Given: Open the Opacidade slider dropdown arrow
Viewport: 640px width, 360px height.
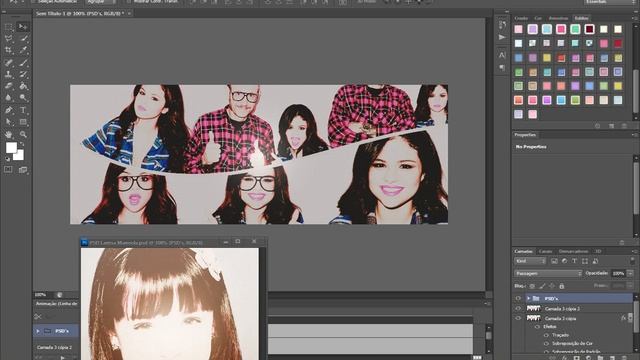Looking at the screenshot, I should (630, 273).
